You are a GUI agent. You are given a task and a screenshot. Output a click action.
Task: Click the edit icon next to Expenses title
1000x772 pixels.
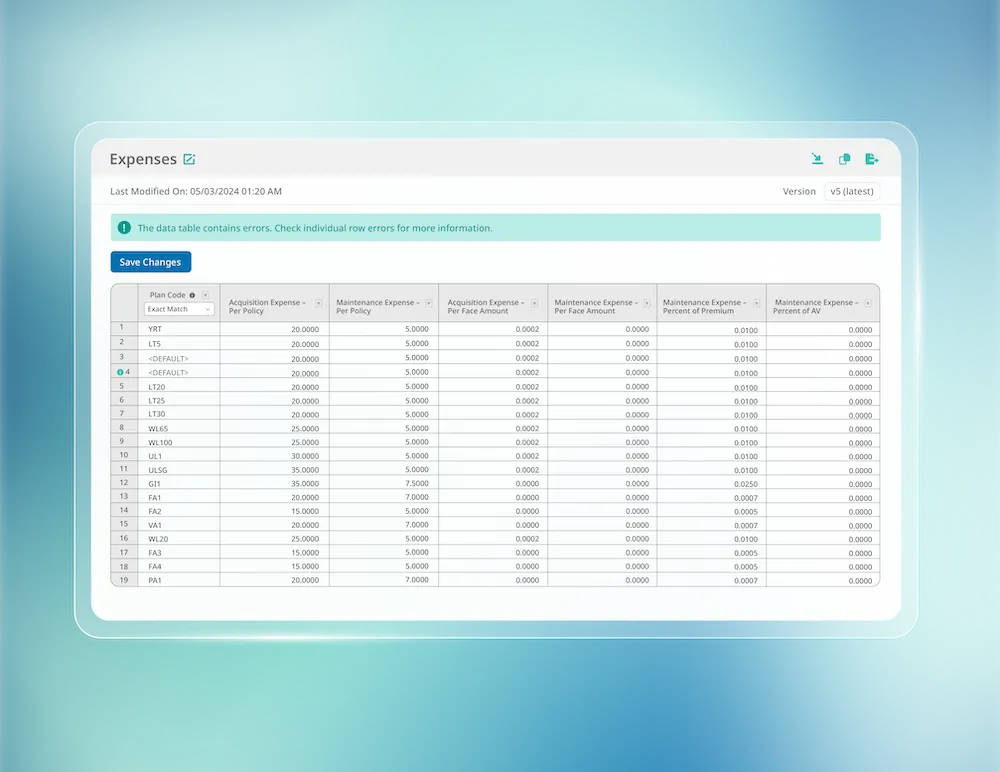(x=189, y=160)
